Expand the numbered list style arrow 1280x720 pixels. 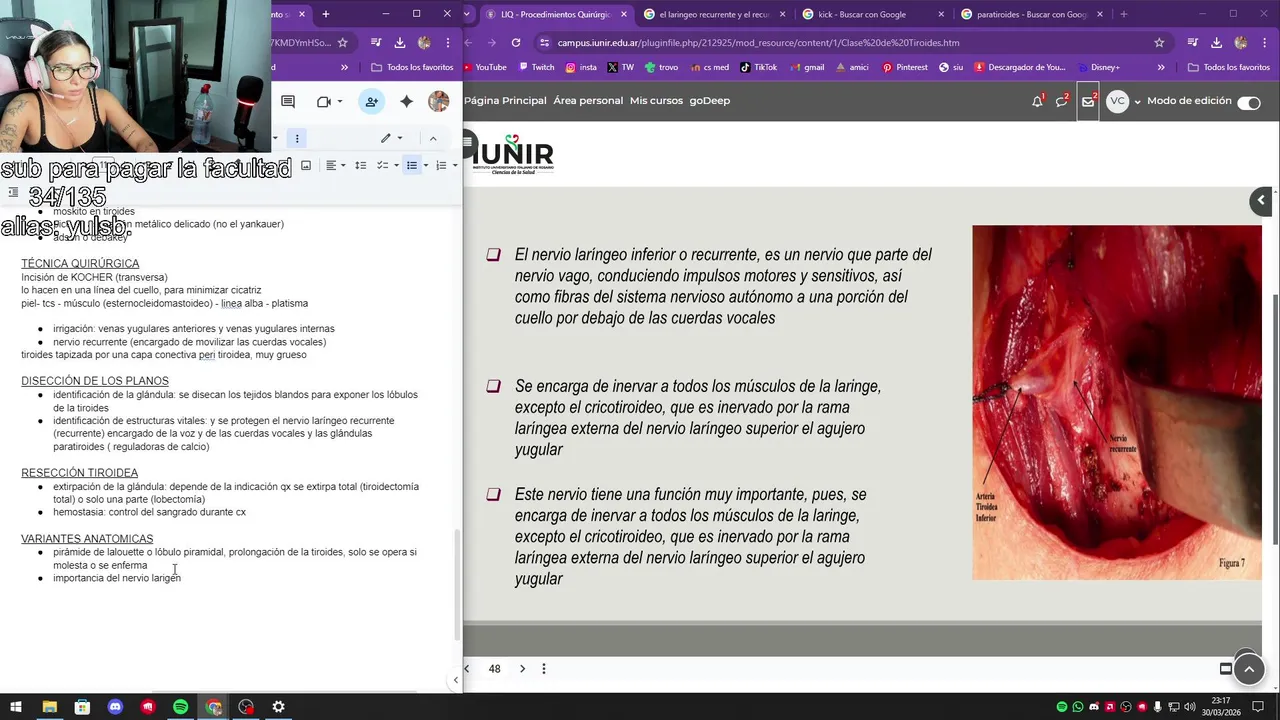coord(454,165)
